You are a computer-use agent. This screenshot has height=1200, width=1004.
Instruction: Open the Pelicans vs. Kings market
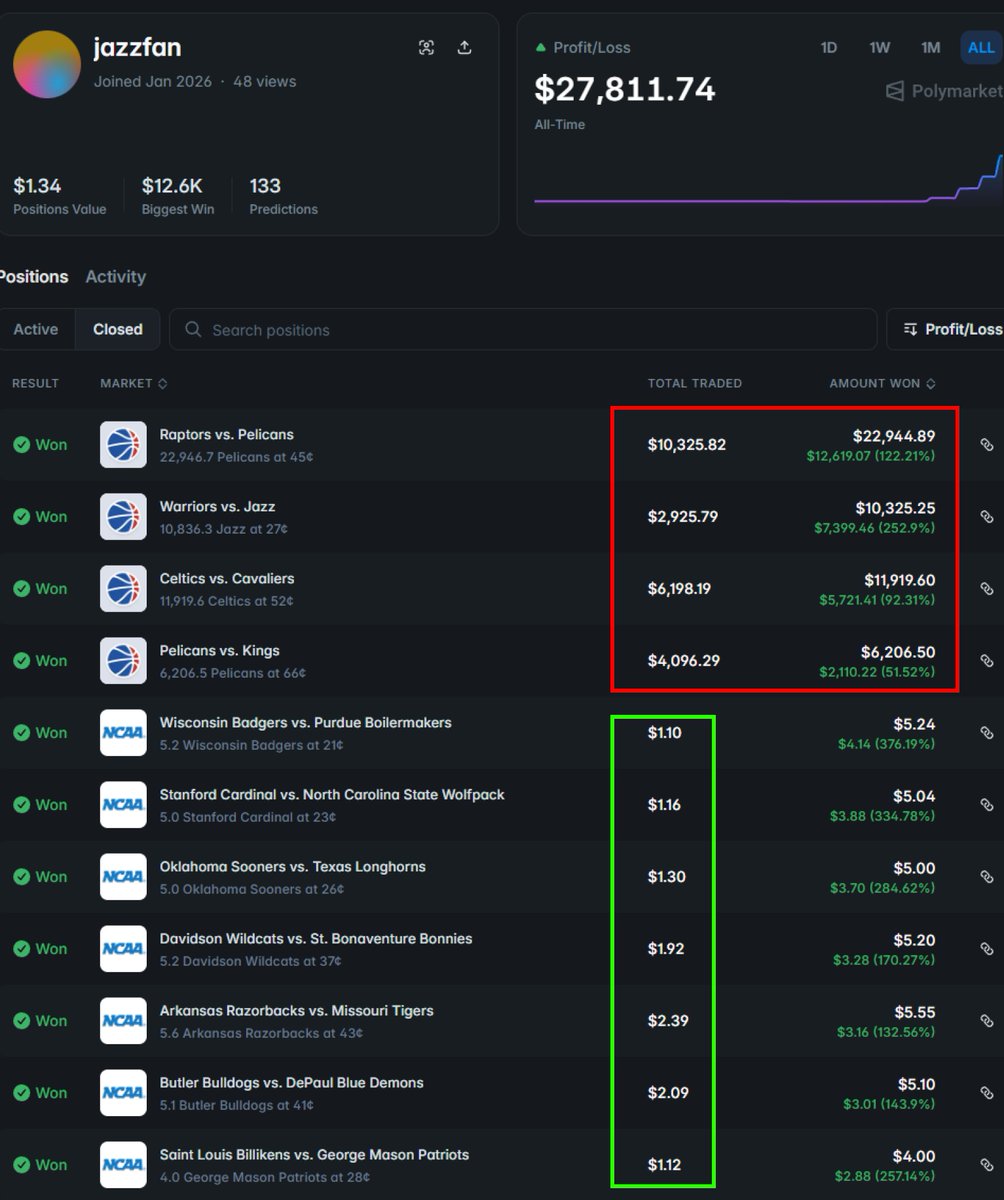(x=220, y=651)
